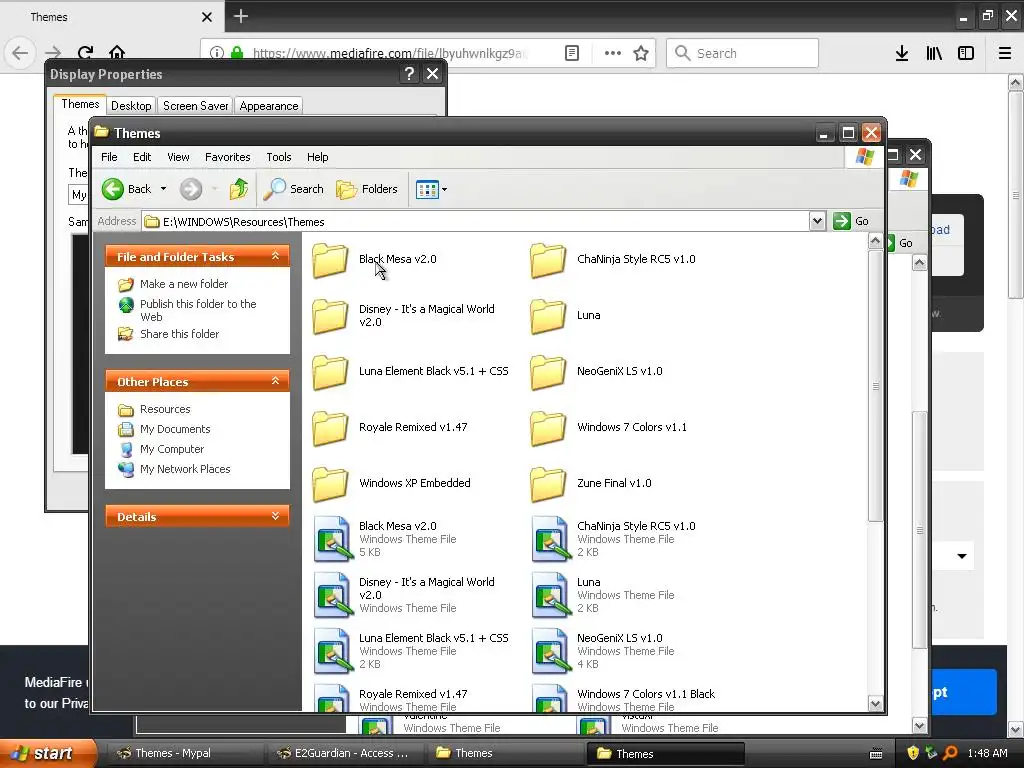
Task: Select the Luna Element Black v5.1 theme file
Action: click(x=411, y=651)
